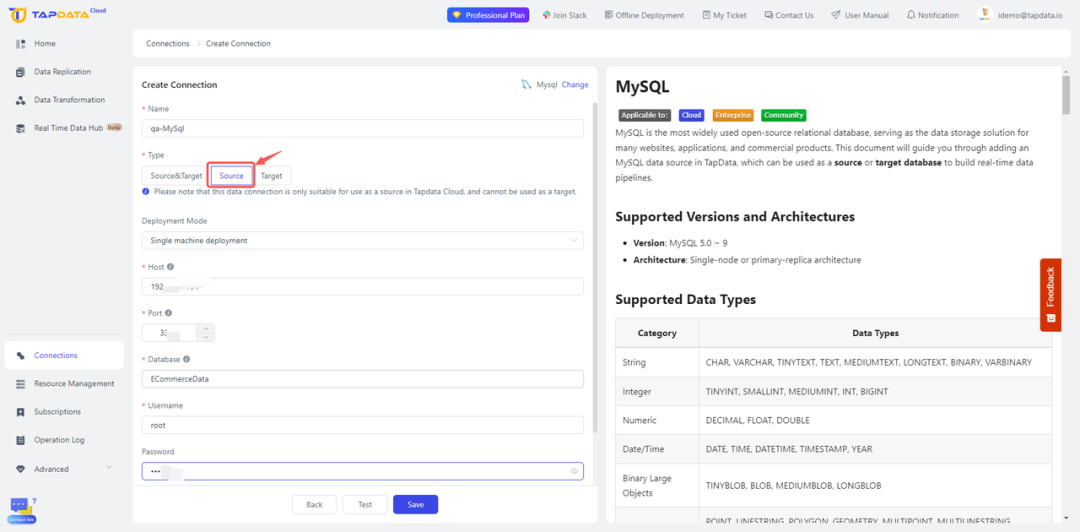Open the Contact Me chat icon
The width and height of the screenshot is (1080, 532).
(x=20, y=510)
